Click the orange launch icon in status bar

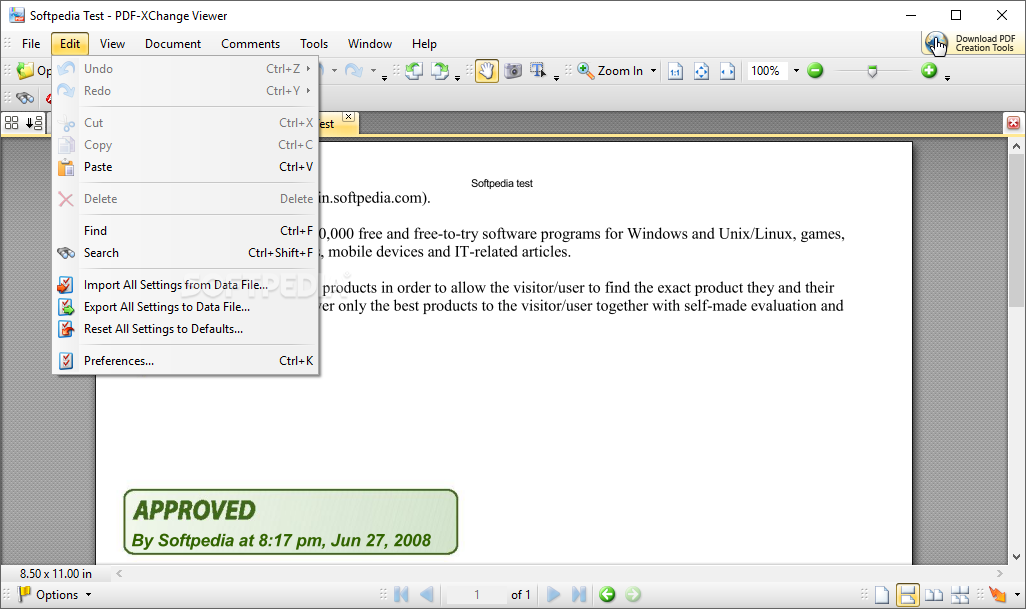997,594
